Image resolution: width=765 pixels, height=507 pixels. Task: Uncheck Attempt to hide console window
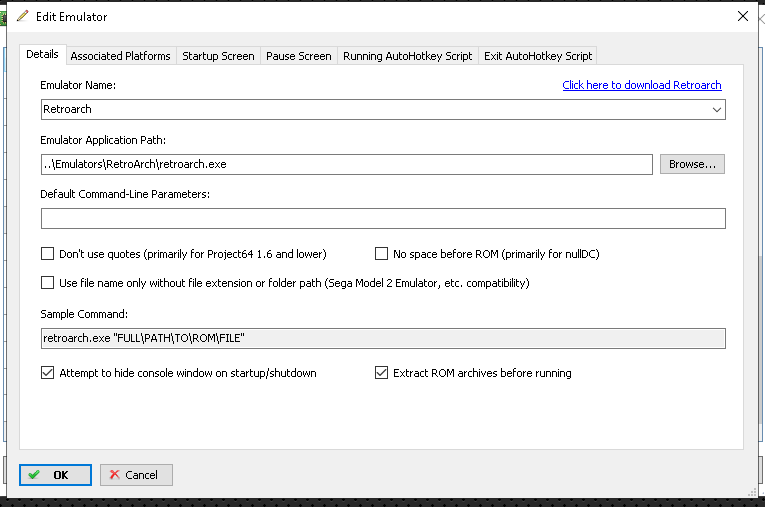tap(47, 373)
